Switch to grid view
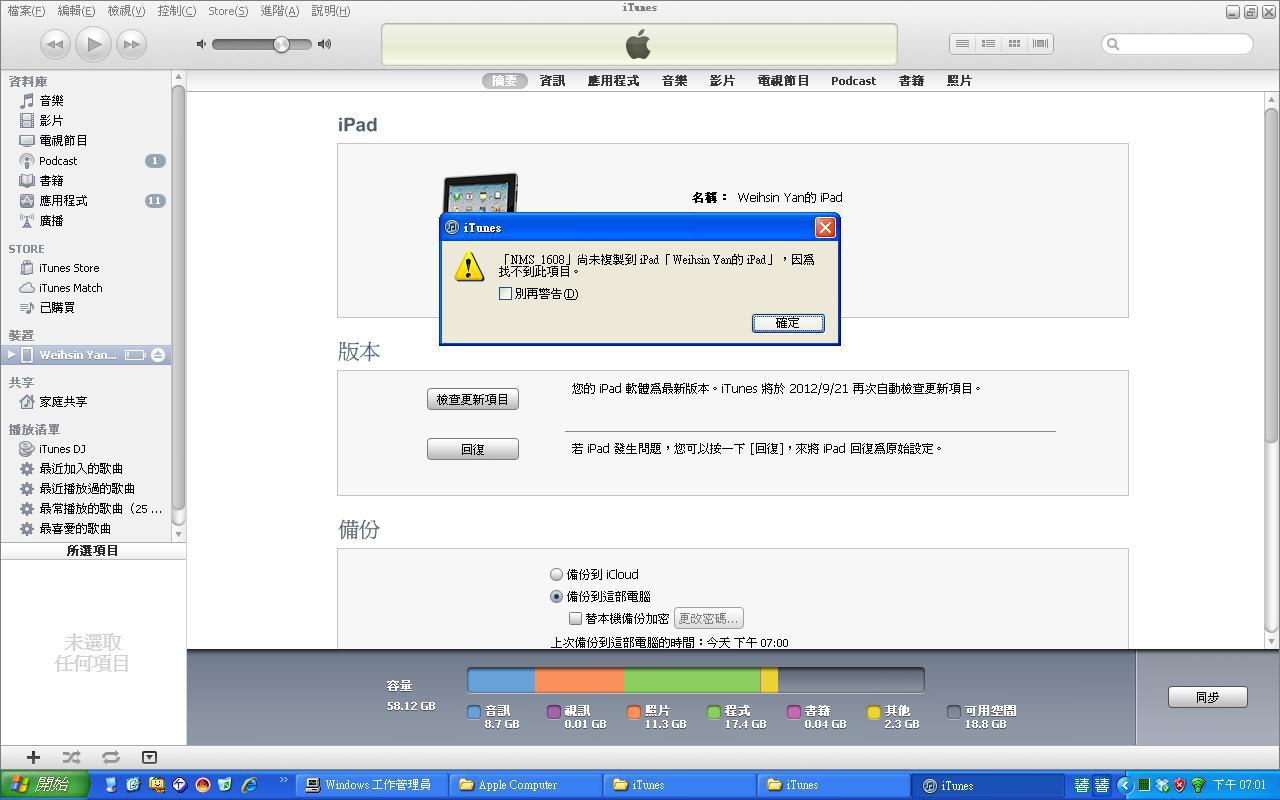This screenshot has height=800, width=1280. pyautogui.click(x=1014, y=44)
